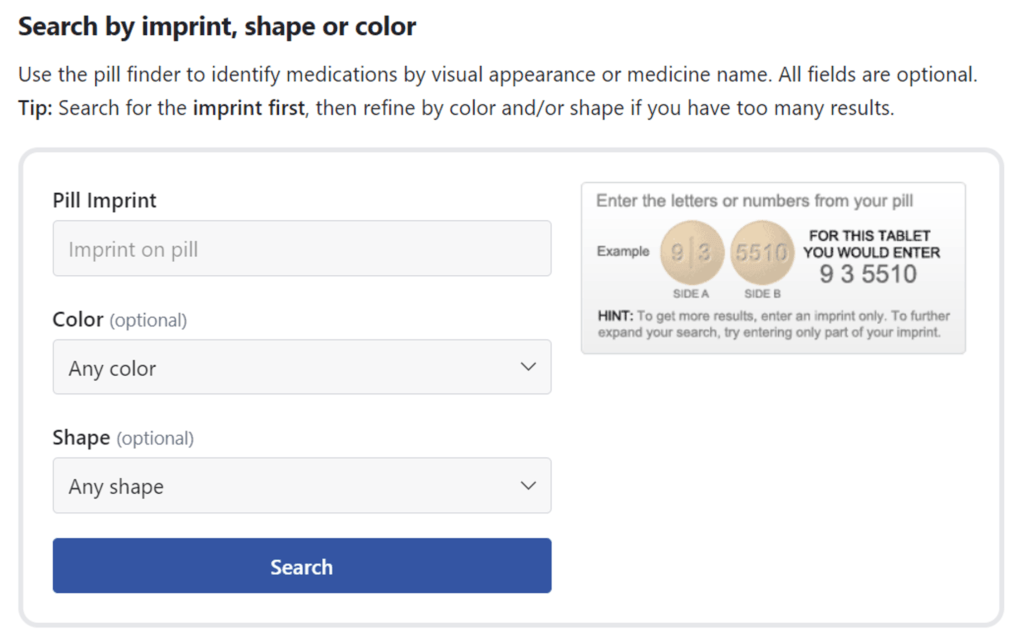Click the Any color chevron arrow

click(528, 367)
